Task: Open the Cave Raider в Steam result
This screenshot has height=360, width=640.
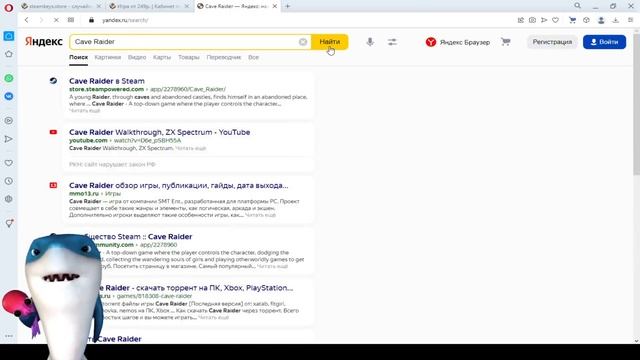Action: pos(107,81)
